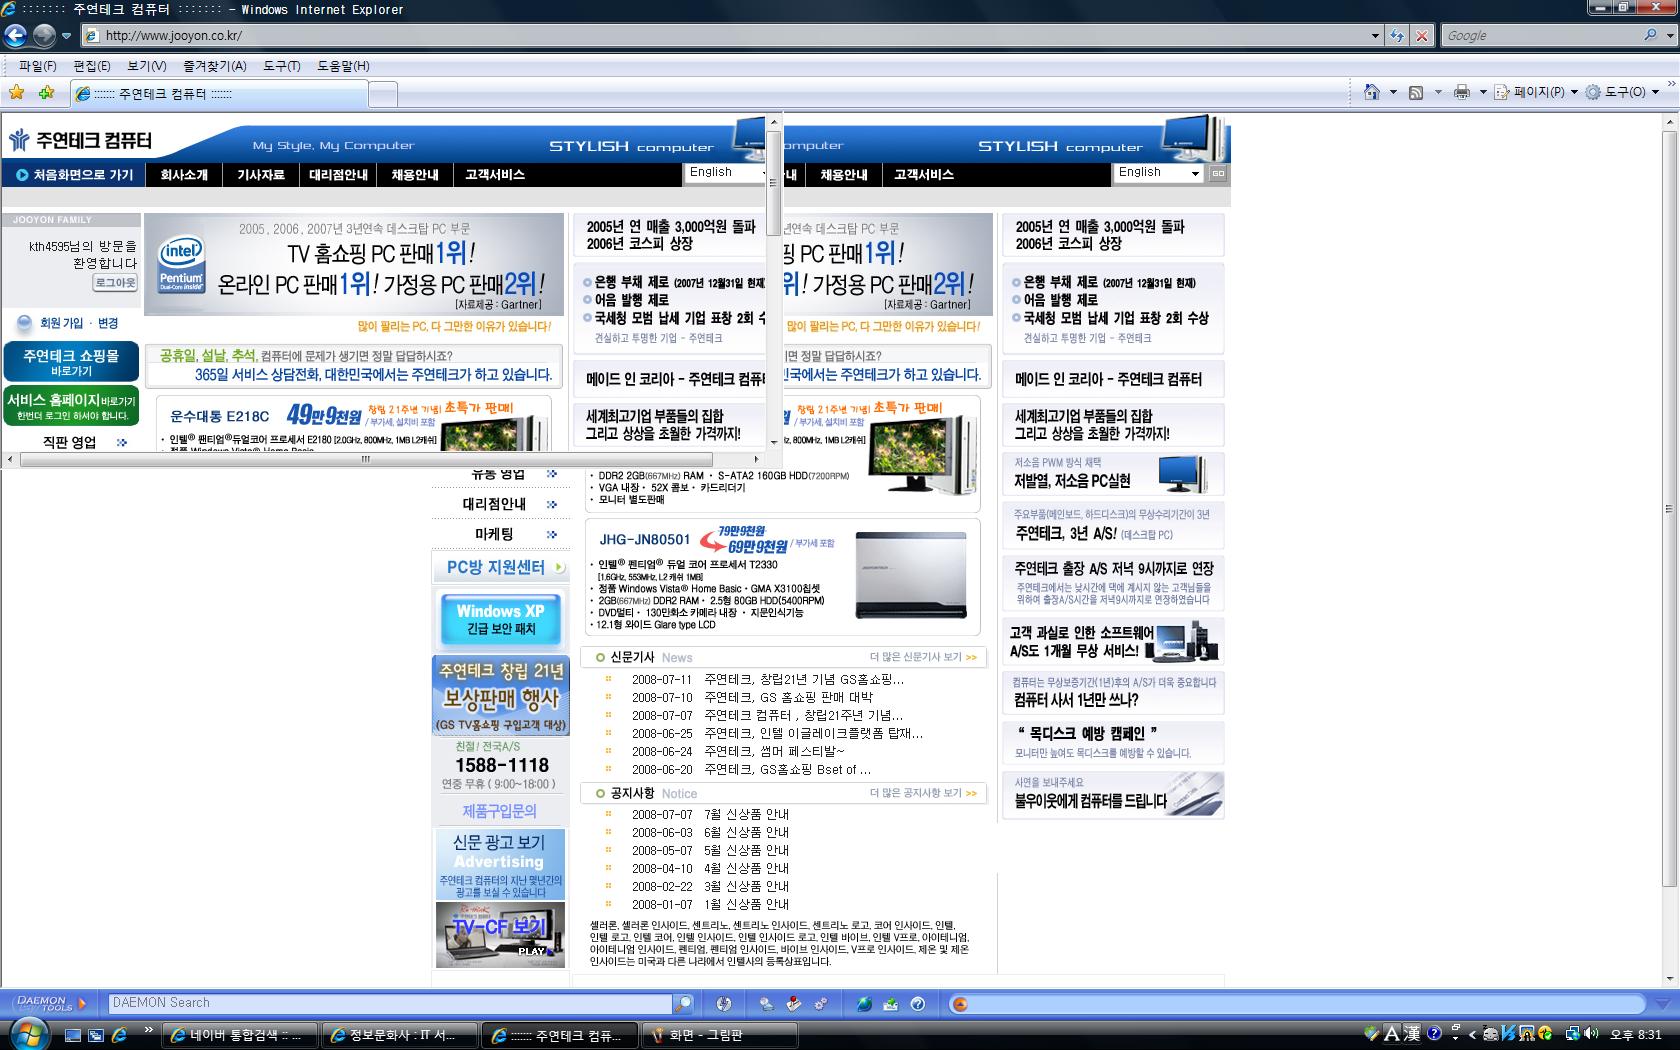Focus the DAEMON Search field
The height and width of the screenshot is (1050, 1680).
click(x=390, y=1003)
